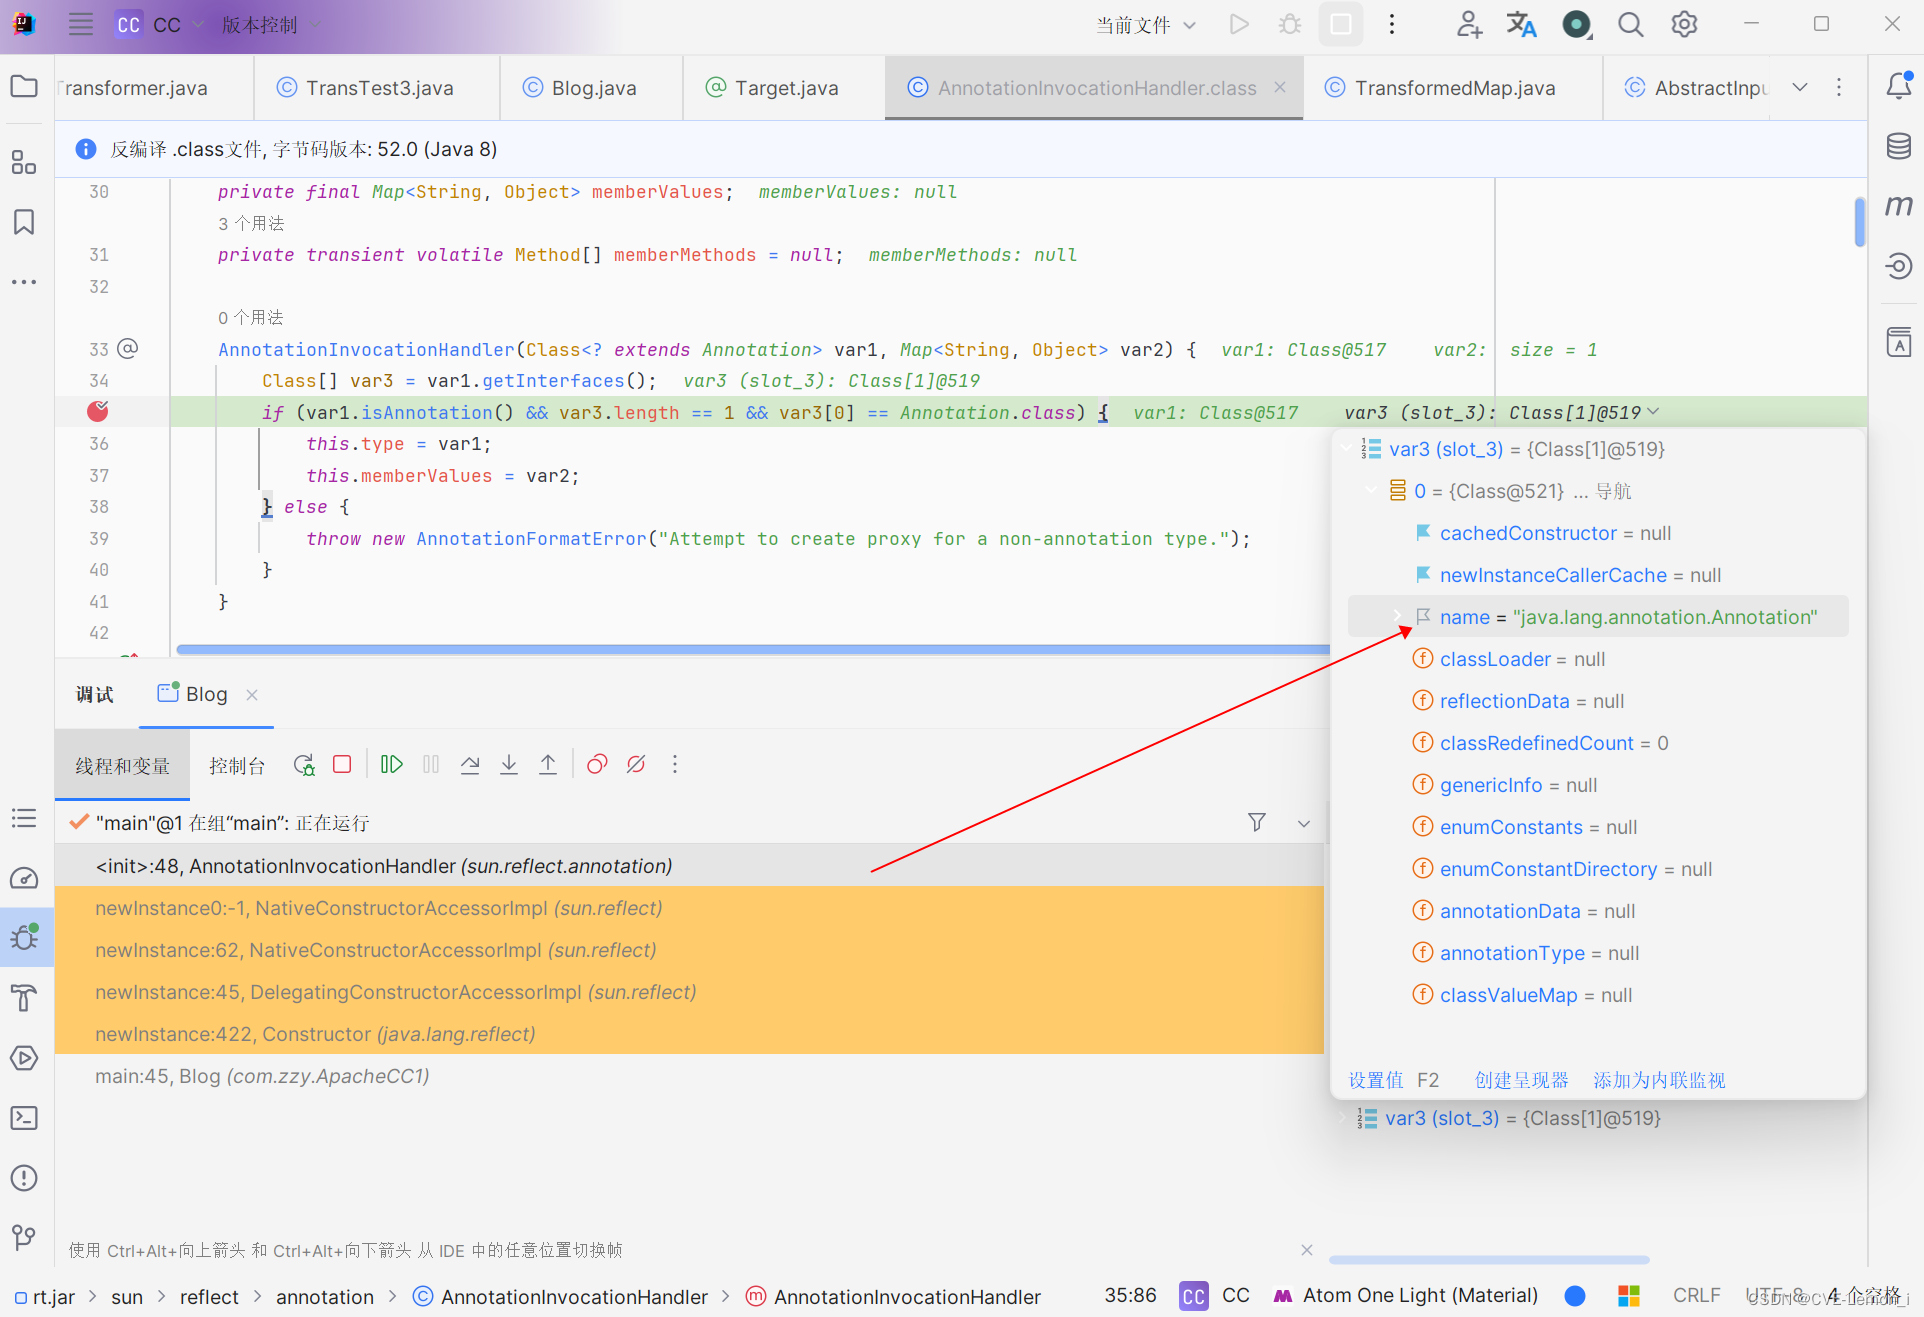
Task: Open the Problems tool window
Action: [24, 1178]
